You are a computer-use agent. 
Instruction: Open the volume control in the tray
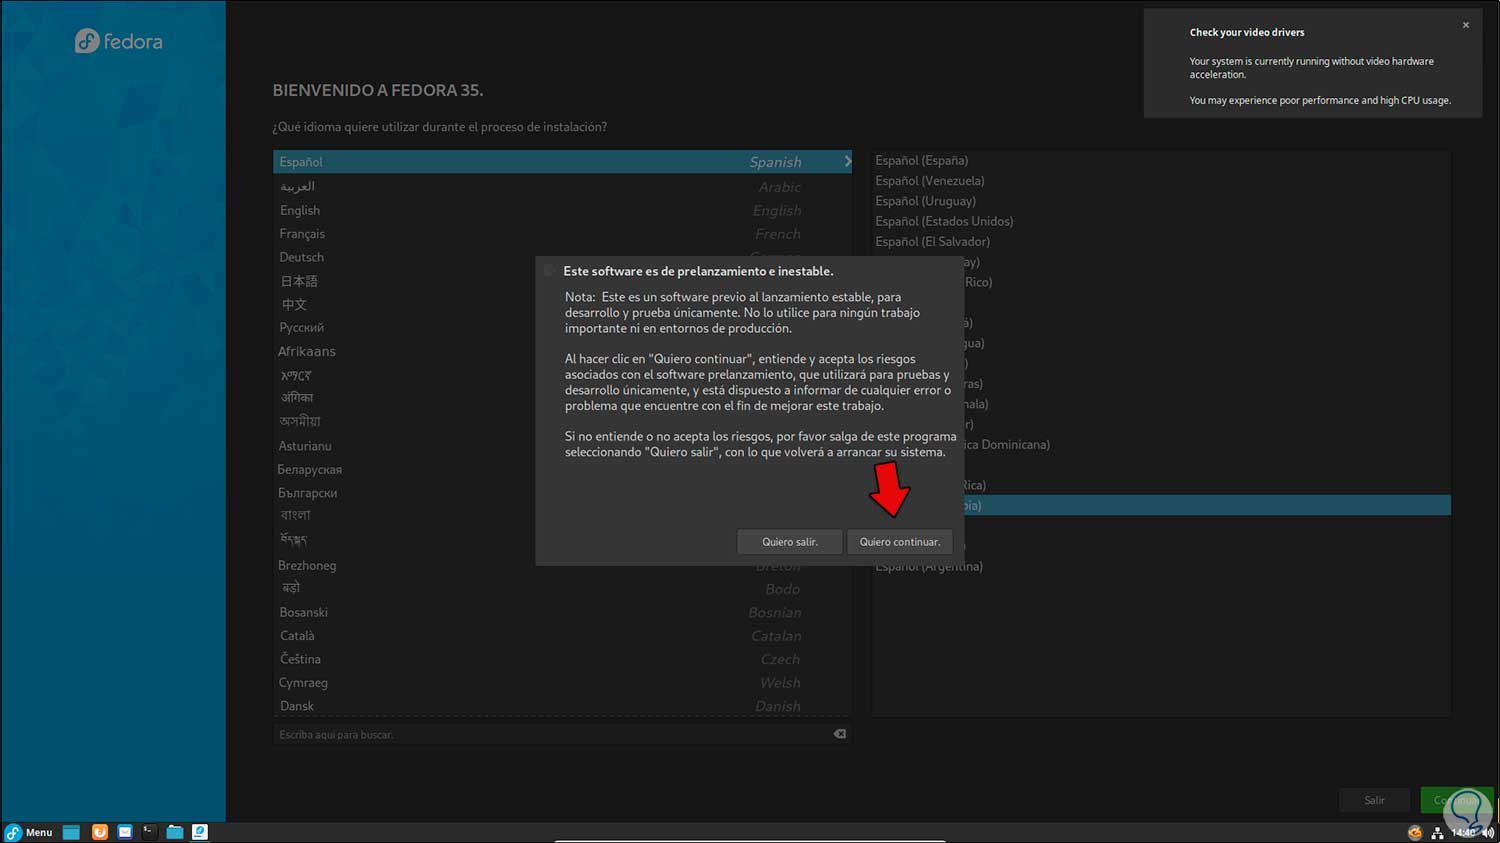[1488, 833]
